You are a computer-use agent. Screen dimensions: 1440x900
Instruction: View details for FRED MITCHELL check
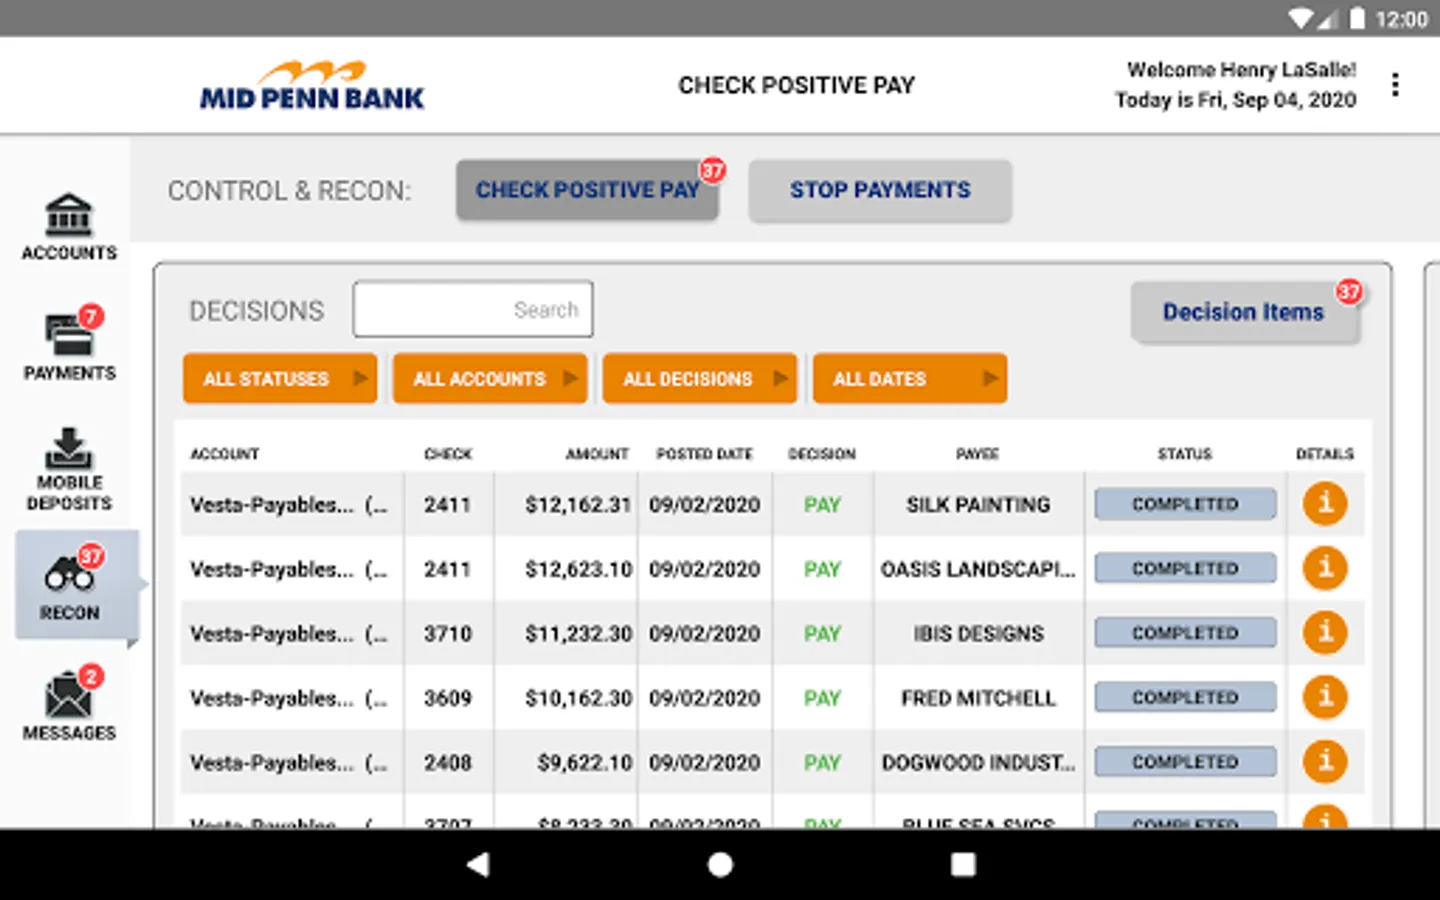tap(1325, 697)
